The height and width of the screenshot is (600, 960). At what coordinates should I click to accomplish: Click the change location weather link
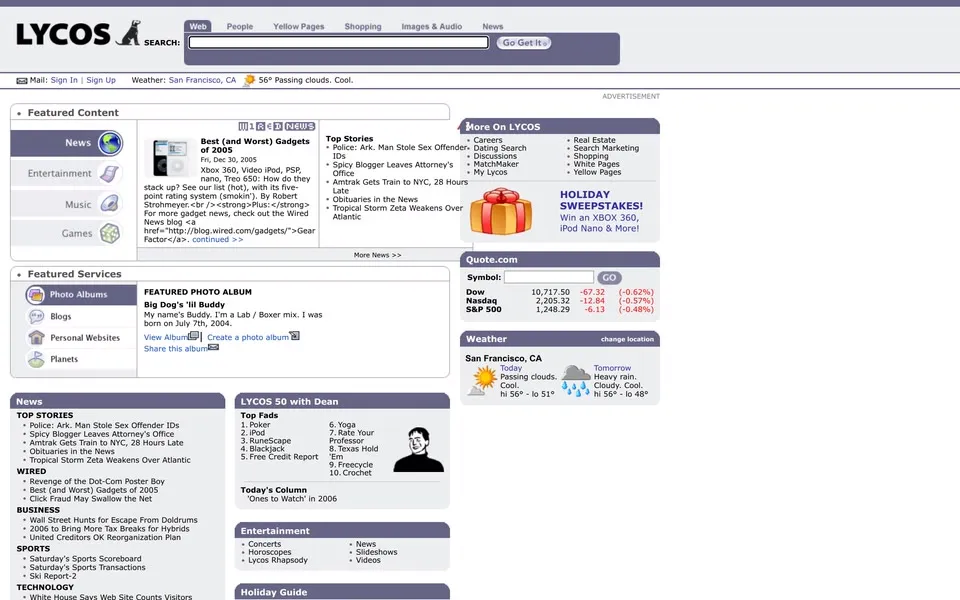point(627,339)
